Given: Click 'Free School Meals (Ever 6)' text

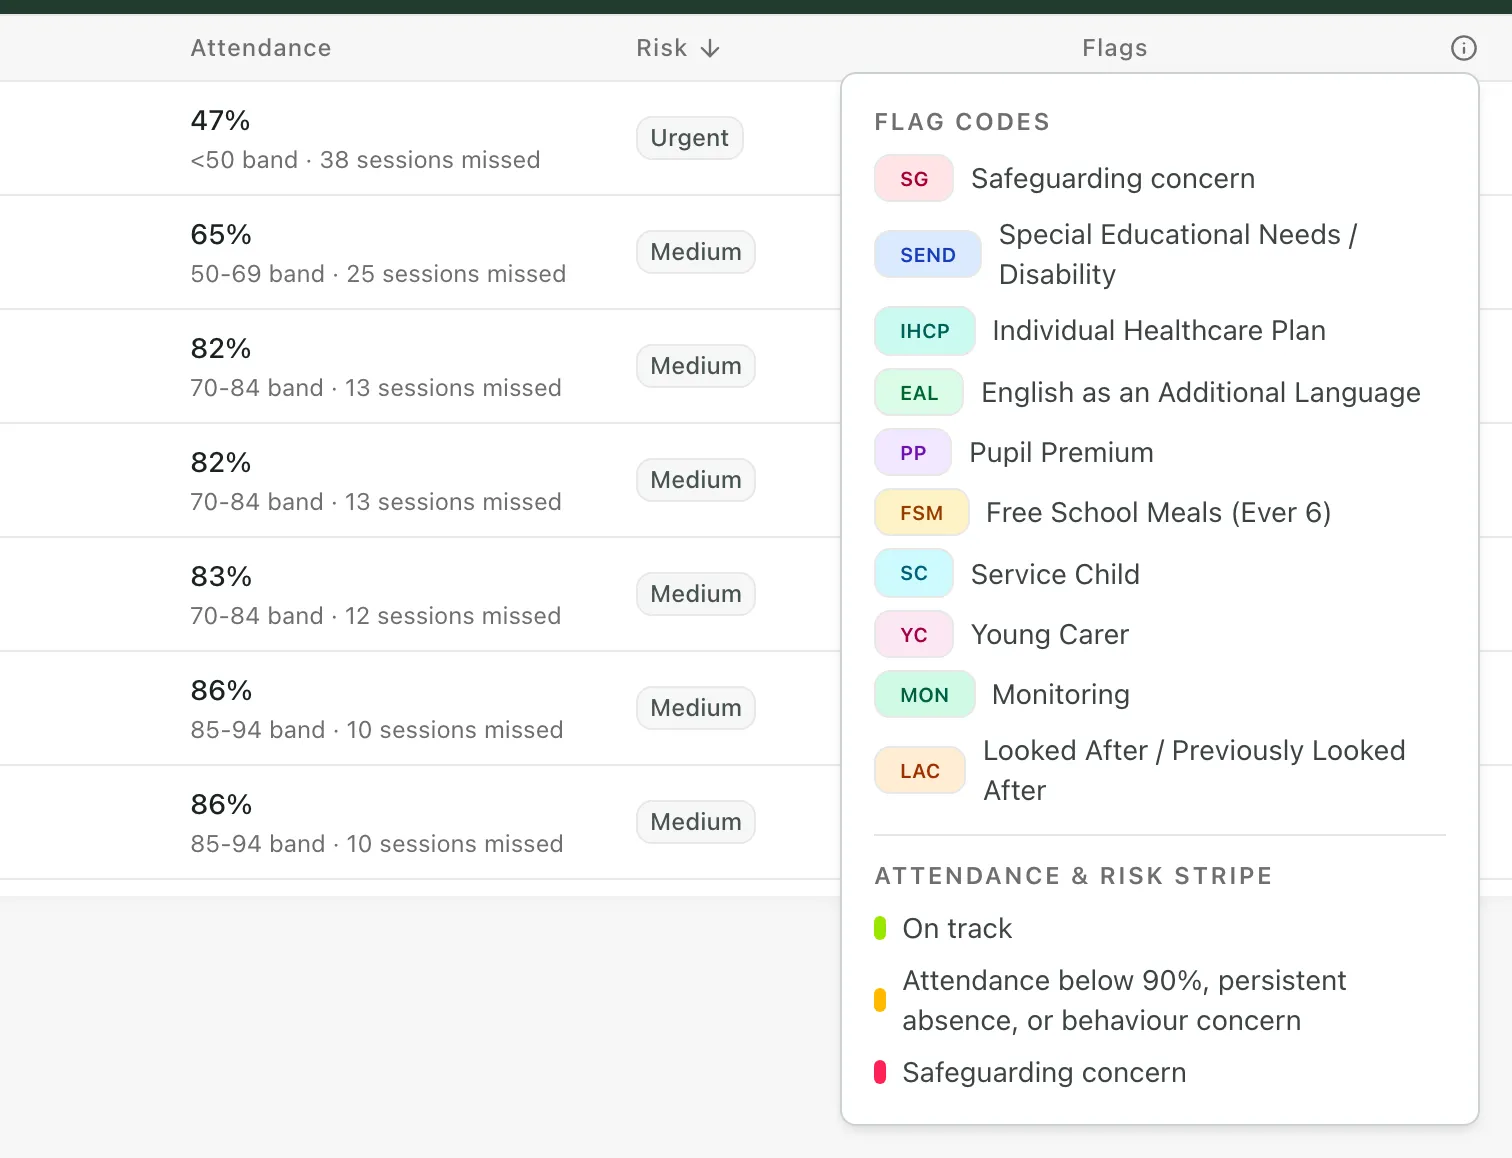Looking at the screenshot, I should [x=1159, y=513].
